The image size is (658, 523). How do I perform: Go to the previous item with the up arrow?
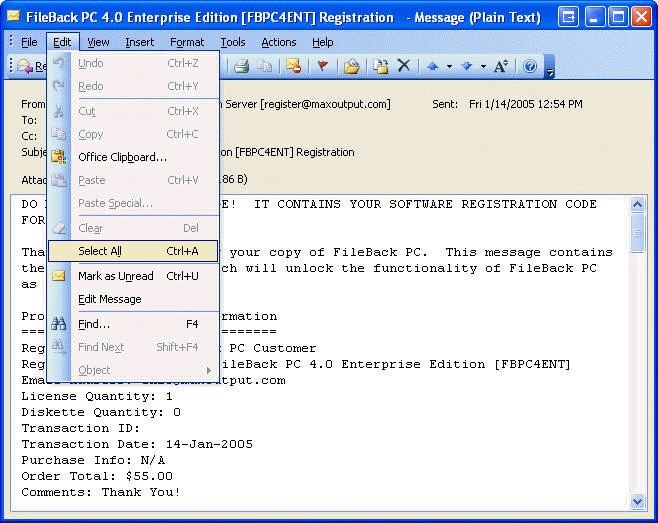tap(433, 66)
